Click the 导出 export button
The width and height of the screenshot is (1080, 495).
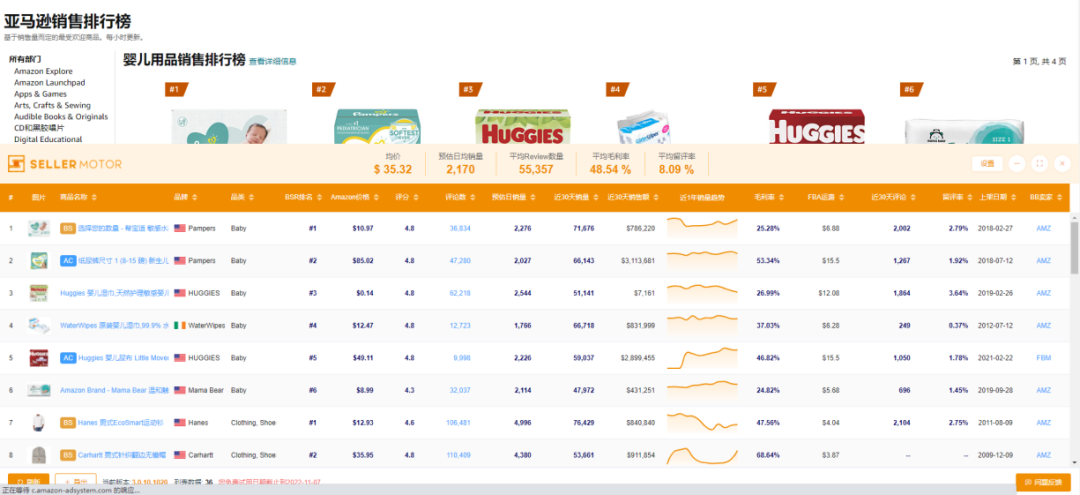76,482
